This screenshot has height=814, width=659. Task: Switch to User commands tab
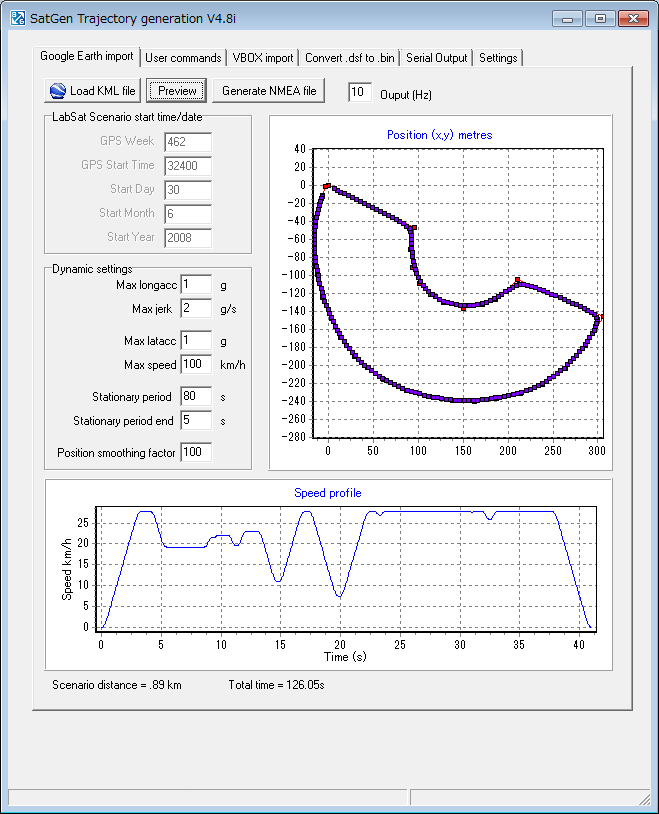pyautogui.click(x=183, y=58)
